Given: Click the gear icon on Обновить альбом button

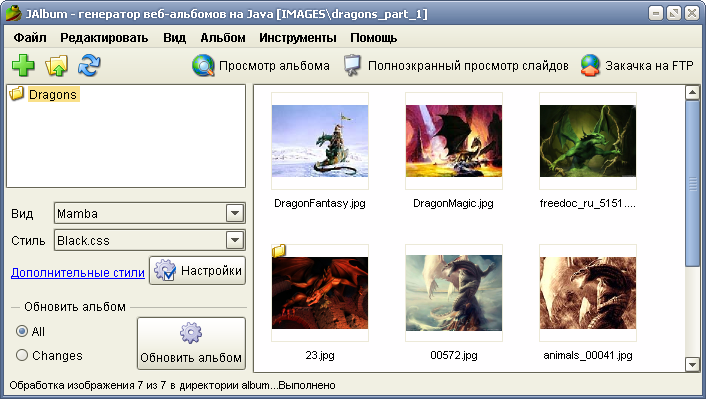Looking at the screenshot, I should coord(191,333).
